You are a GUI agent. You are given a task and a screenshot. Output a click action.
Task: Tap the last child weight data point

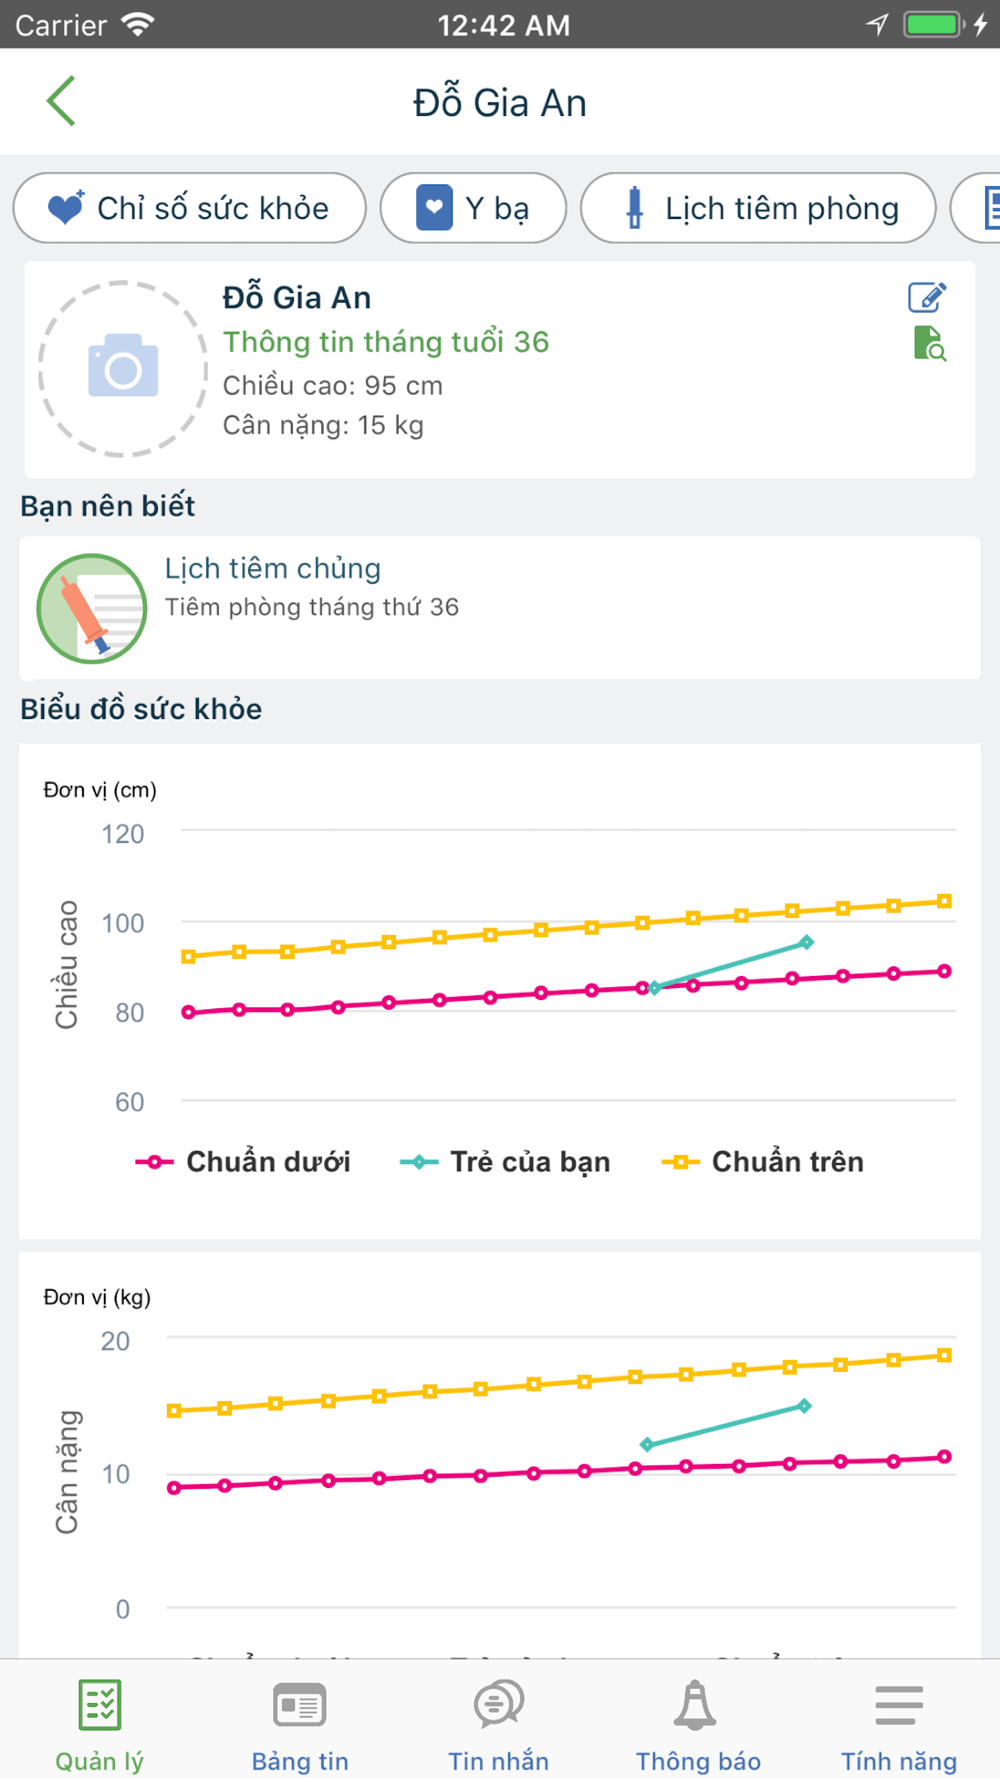805,1406
